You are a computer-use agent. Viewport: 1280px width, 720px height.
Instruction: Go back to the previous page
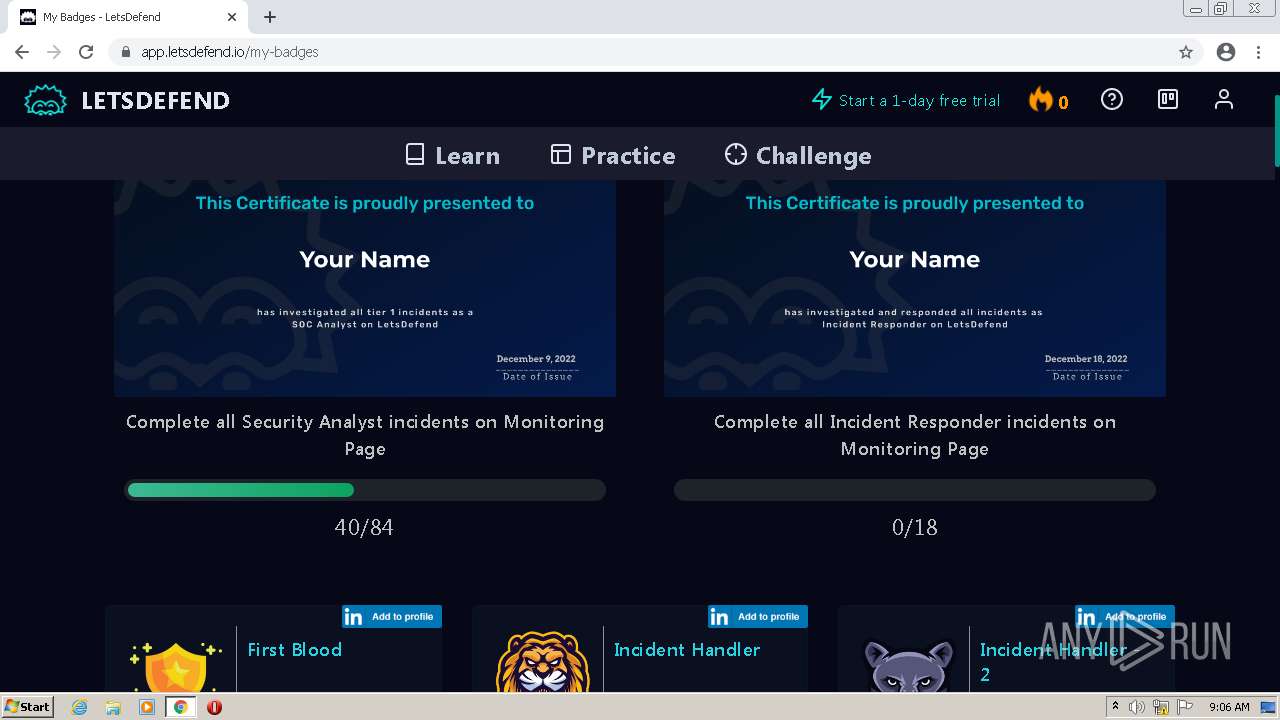[x=22, y=52]
